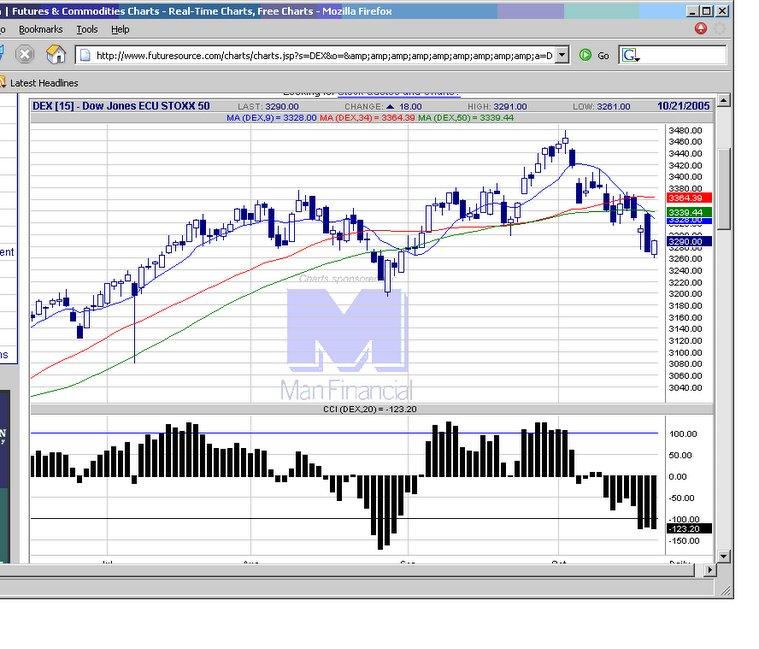Viewport: 759px width, 649px height.
Task: Click the 3040.00 price axis label
Action: click(x=685, y=388)
